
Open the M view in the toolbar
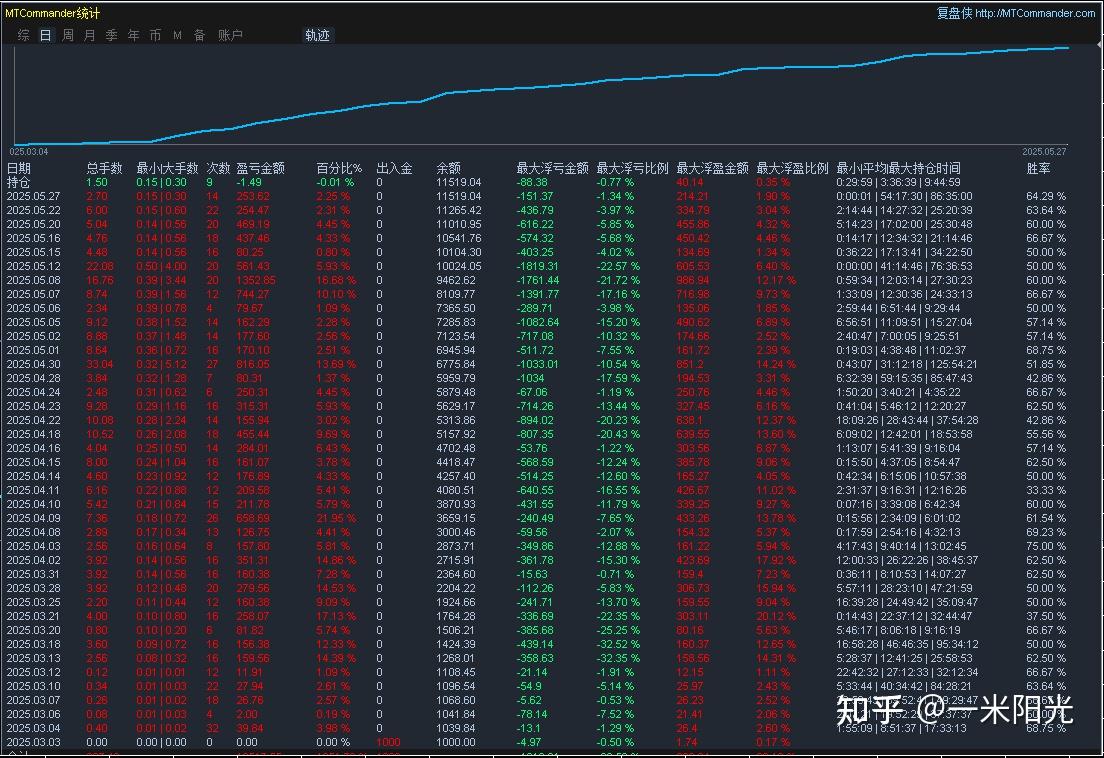click(x=177, y=34)
